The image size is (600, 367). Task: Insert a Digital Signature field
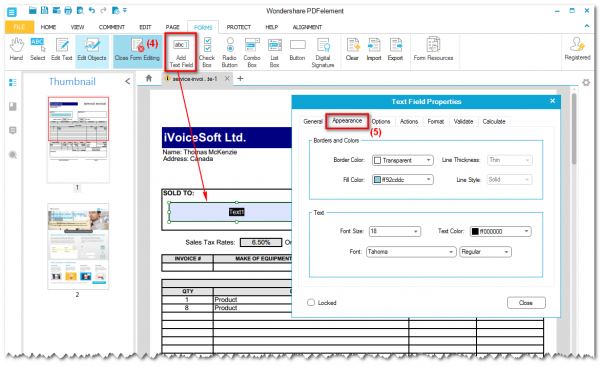tap(323, 52)
